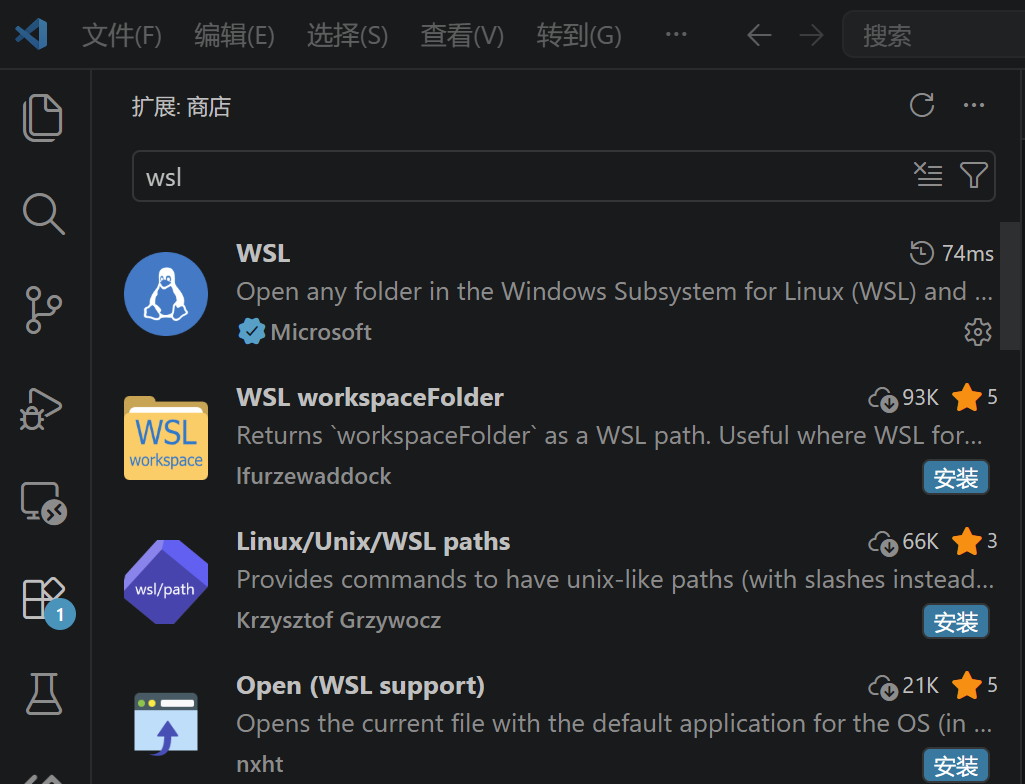Image resolution: width=1025 pixels, height=784 pixels.
Task: Click the Microsoft publisher name
Action: [x=321, y=332]
